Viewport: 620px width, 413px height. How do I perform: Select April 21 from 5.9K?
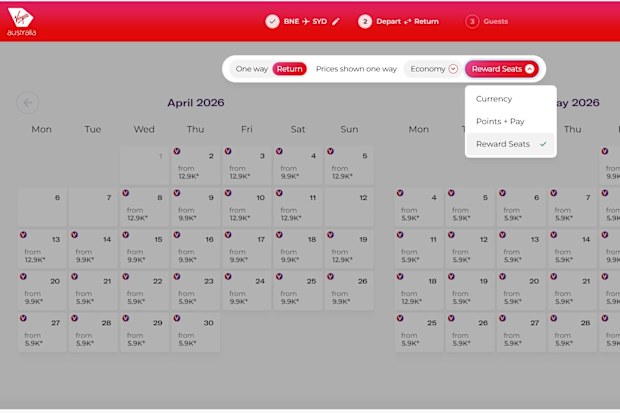tap(93, 291)
